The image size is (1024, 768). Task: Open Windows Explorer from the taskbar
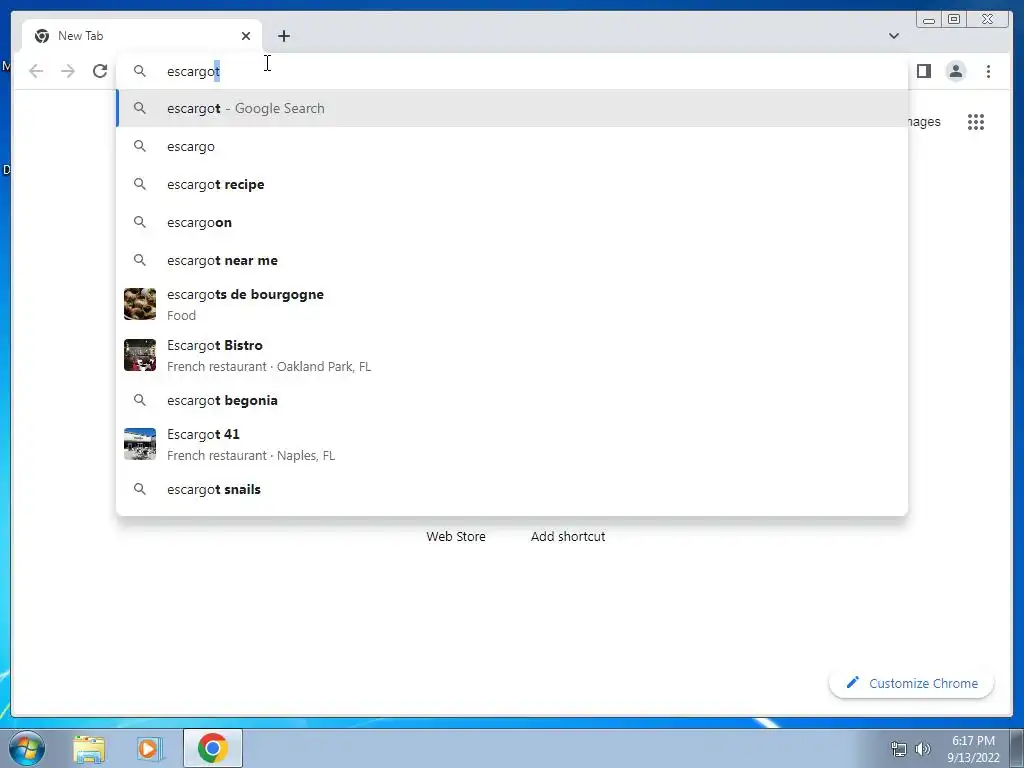click(x=89, y=748)
